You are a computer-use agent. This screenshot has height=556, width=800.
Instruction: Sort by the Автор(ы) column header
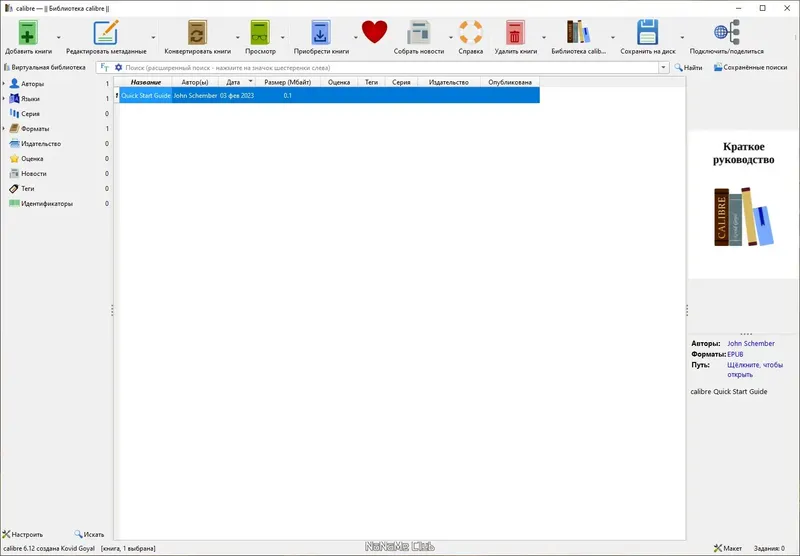(195, 82)
